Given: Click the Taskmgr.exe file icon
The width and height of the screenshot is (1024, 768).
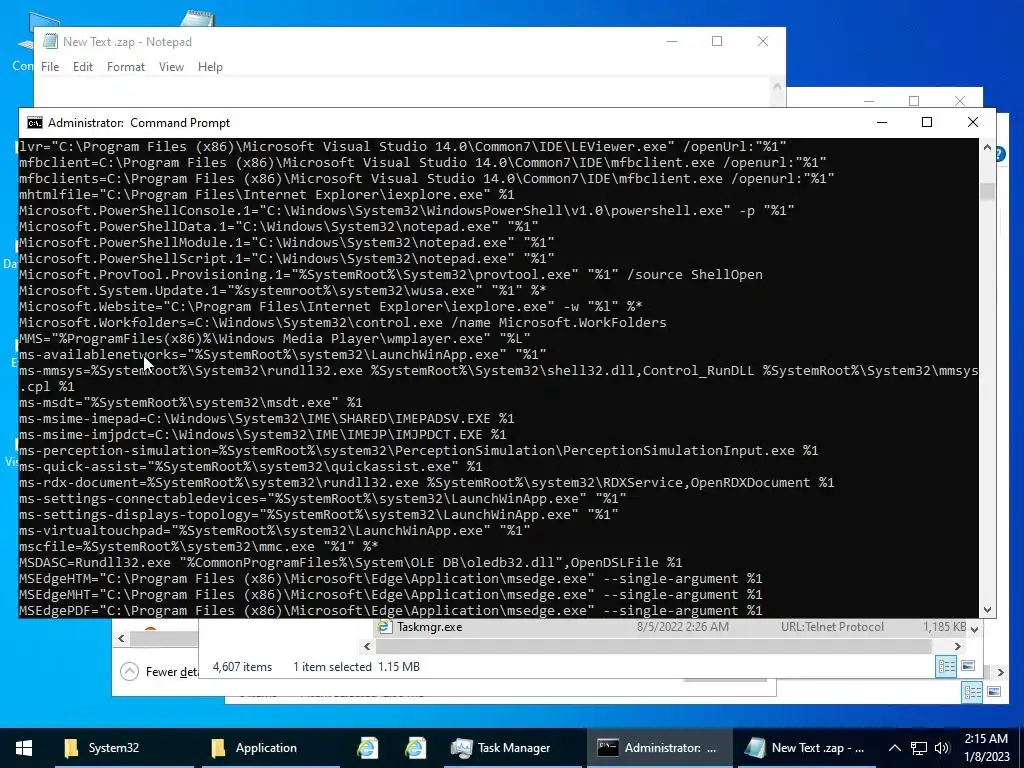Looking at the screenshot, I should (383, 627).
